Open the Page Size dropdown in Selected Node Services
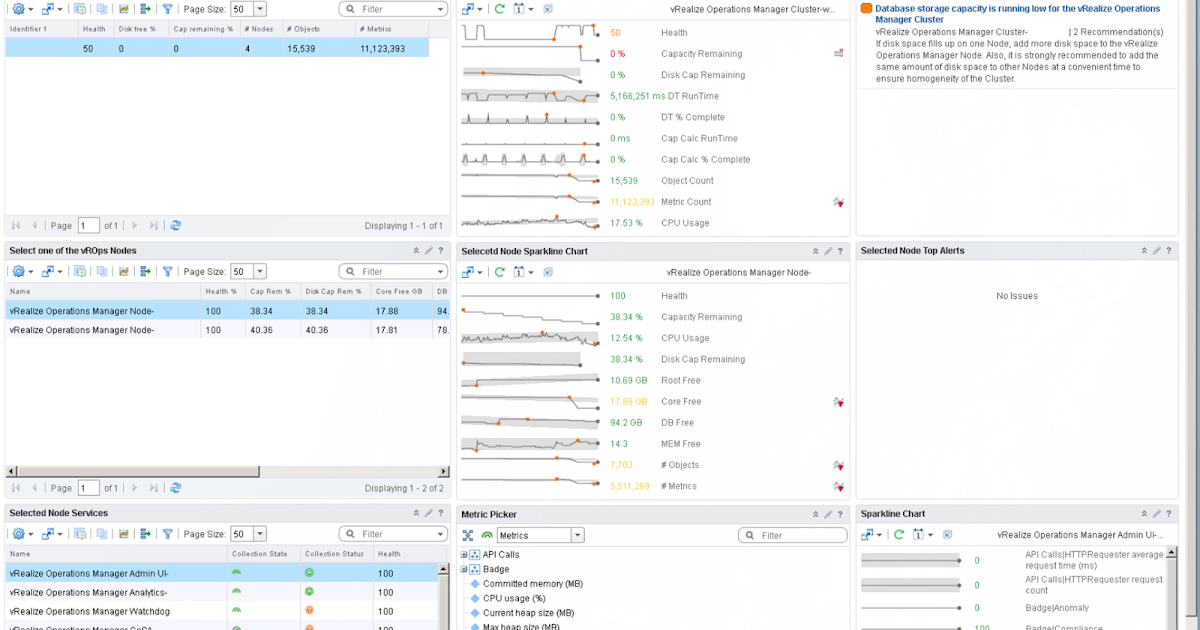This screenshot has width=1200, height=630. [262, 533]
